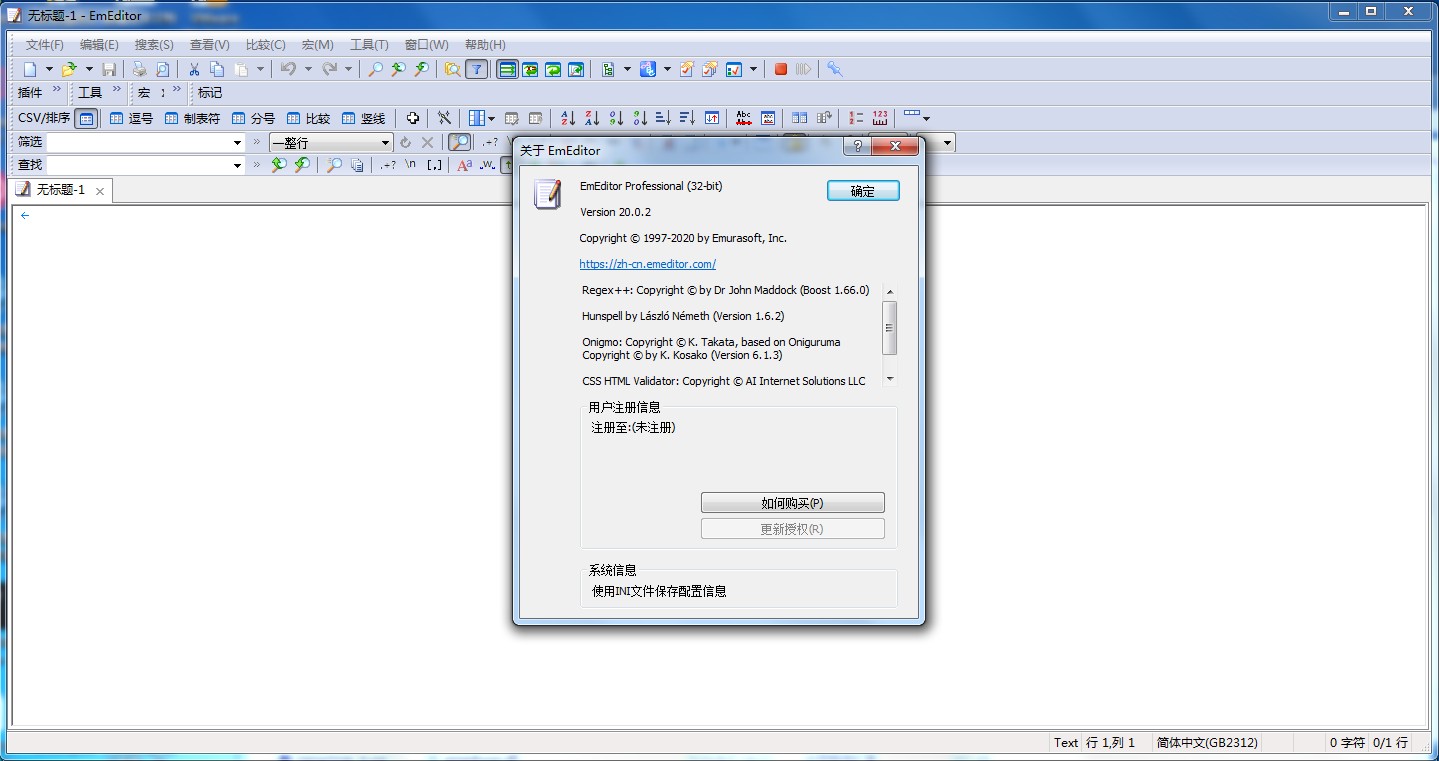Redo the last undone action
Image resolution: width=1439 pixels, height=761 pixels.
tap(329, 69)
